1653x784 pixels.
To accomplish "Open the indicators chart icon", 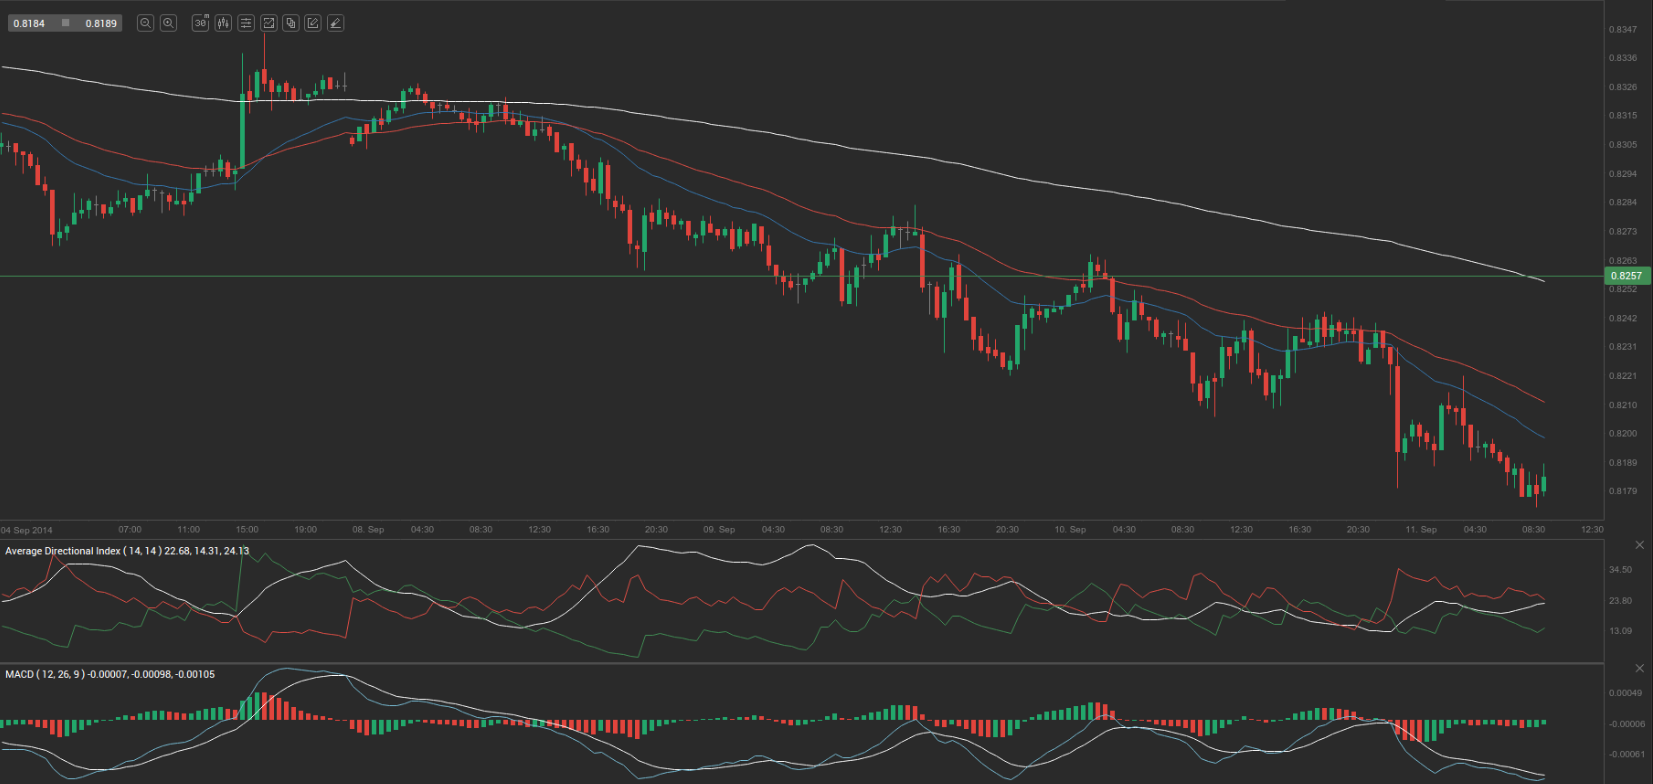I will pos(269,23).
